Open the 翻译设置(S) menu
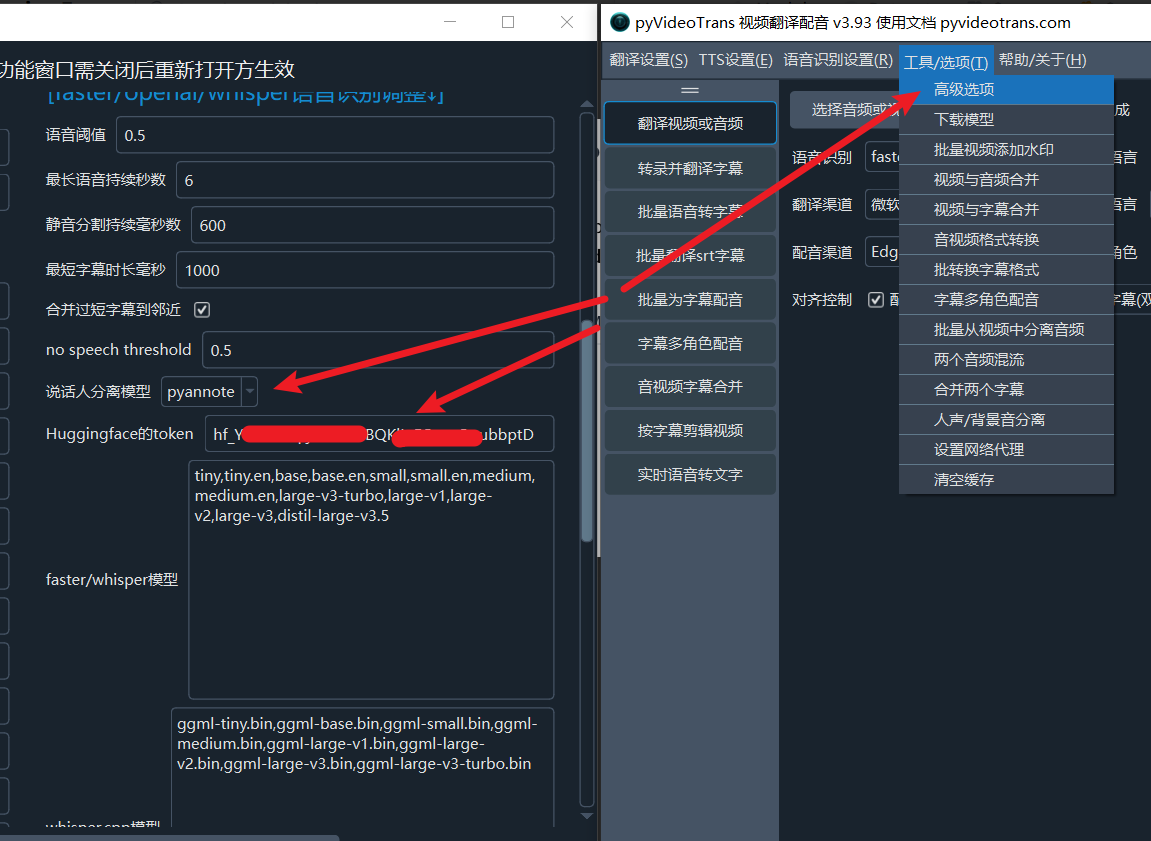 tap(649, 60)
